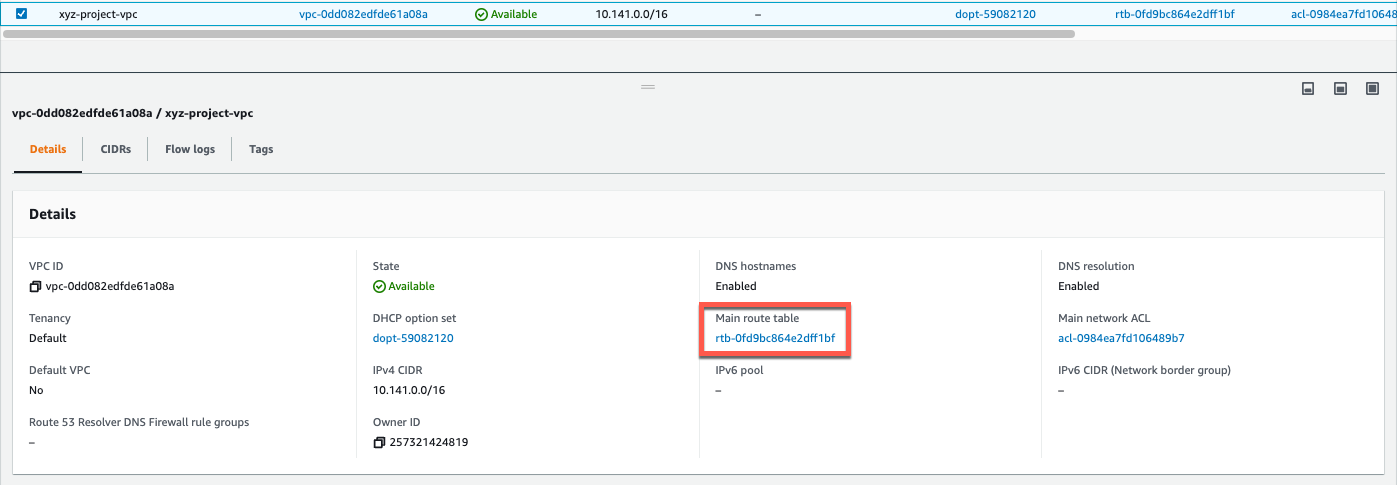Grab the split panel resize handle

pyautogui.click(x=648, y=87)
